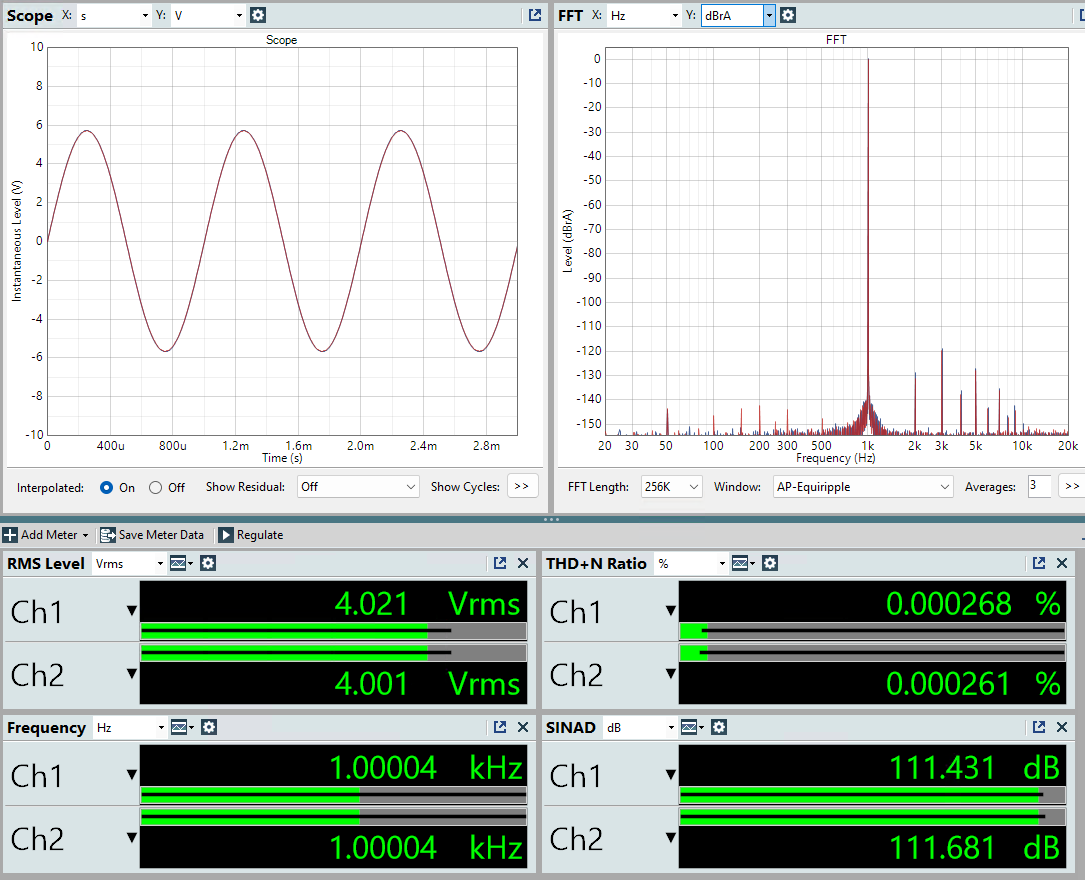Click Show Cycles >> button
1085x880 pixels.
pyautogui.click(x=522, y=486)
